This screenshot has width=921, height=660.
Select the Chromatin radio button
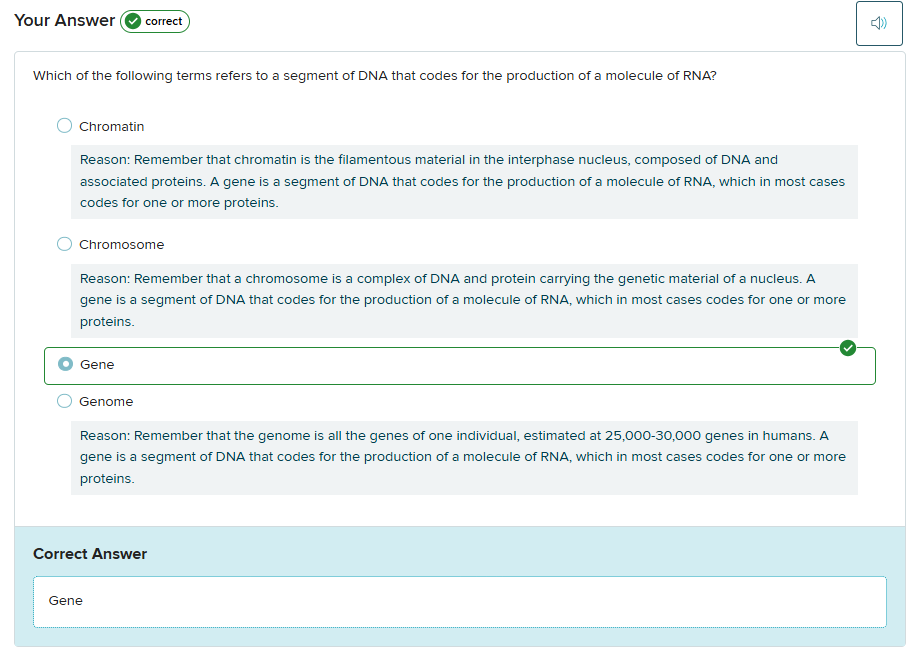coord(64,126)
